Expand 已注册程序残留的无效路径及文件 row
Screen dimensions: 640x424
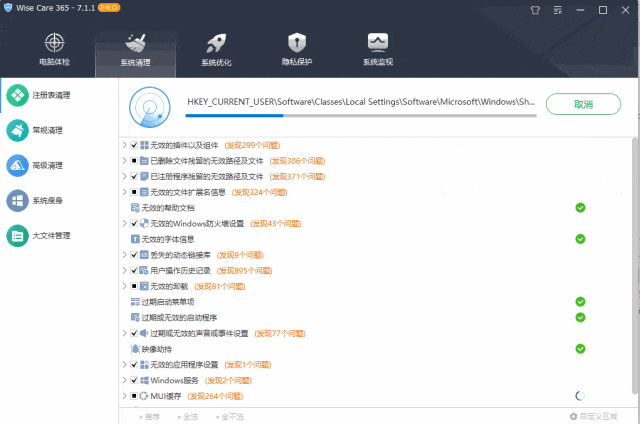[x=124, y=176]
